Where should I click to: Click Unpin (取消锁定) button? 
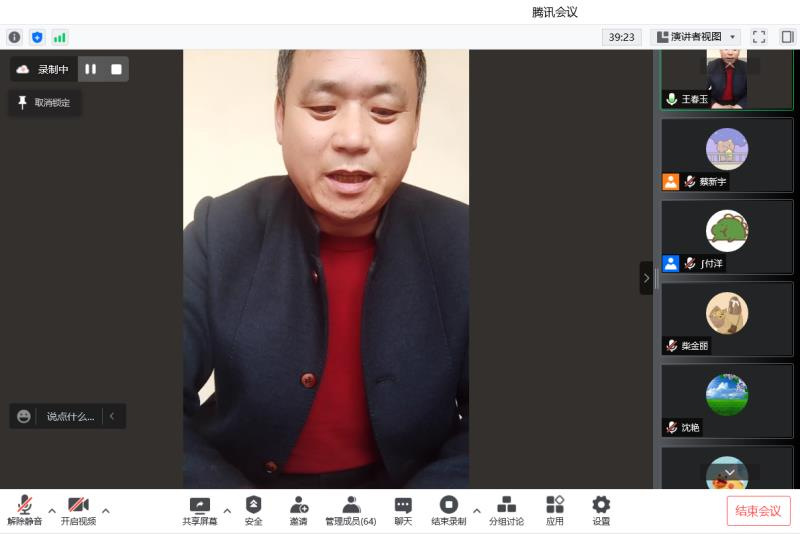coord(45,102)
